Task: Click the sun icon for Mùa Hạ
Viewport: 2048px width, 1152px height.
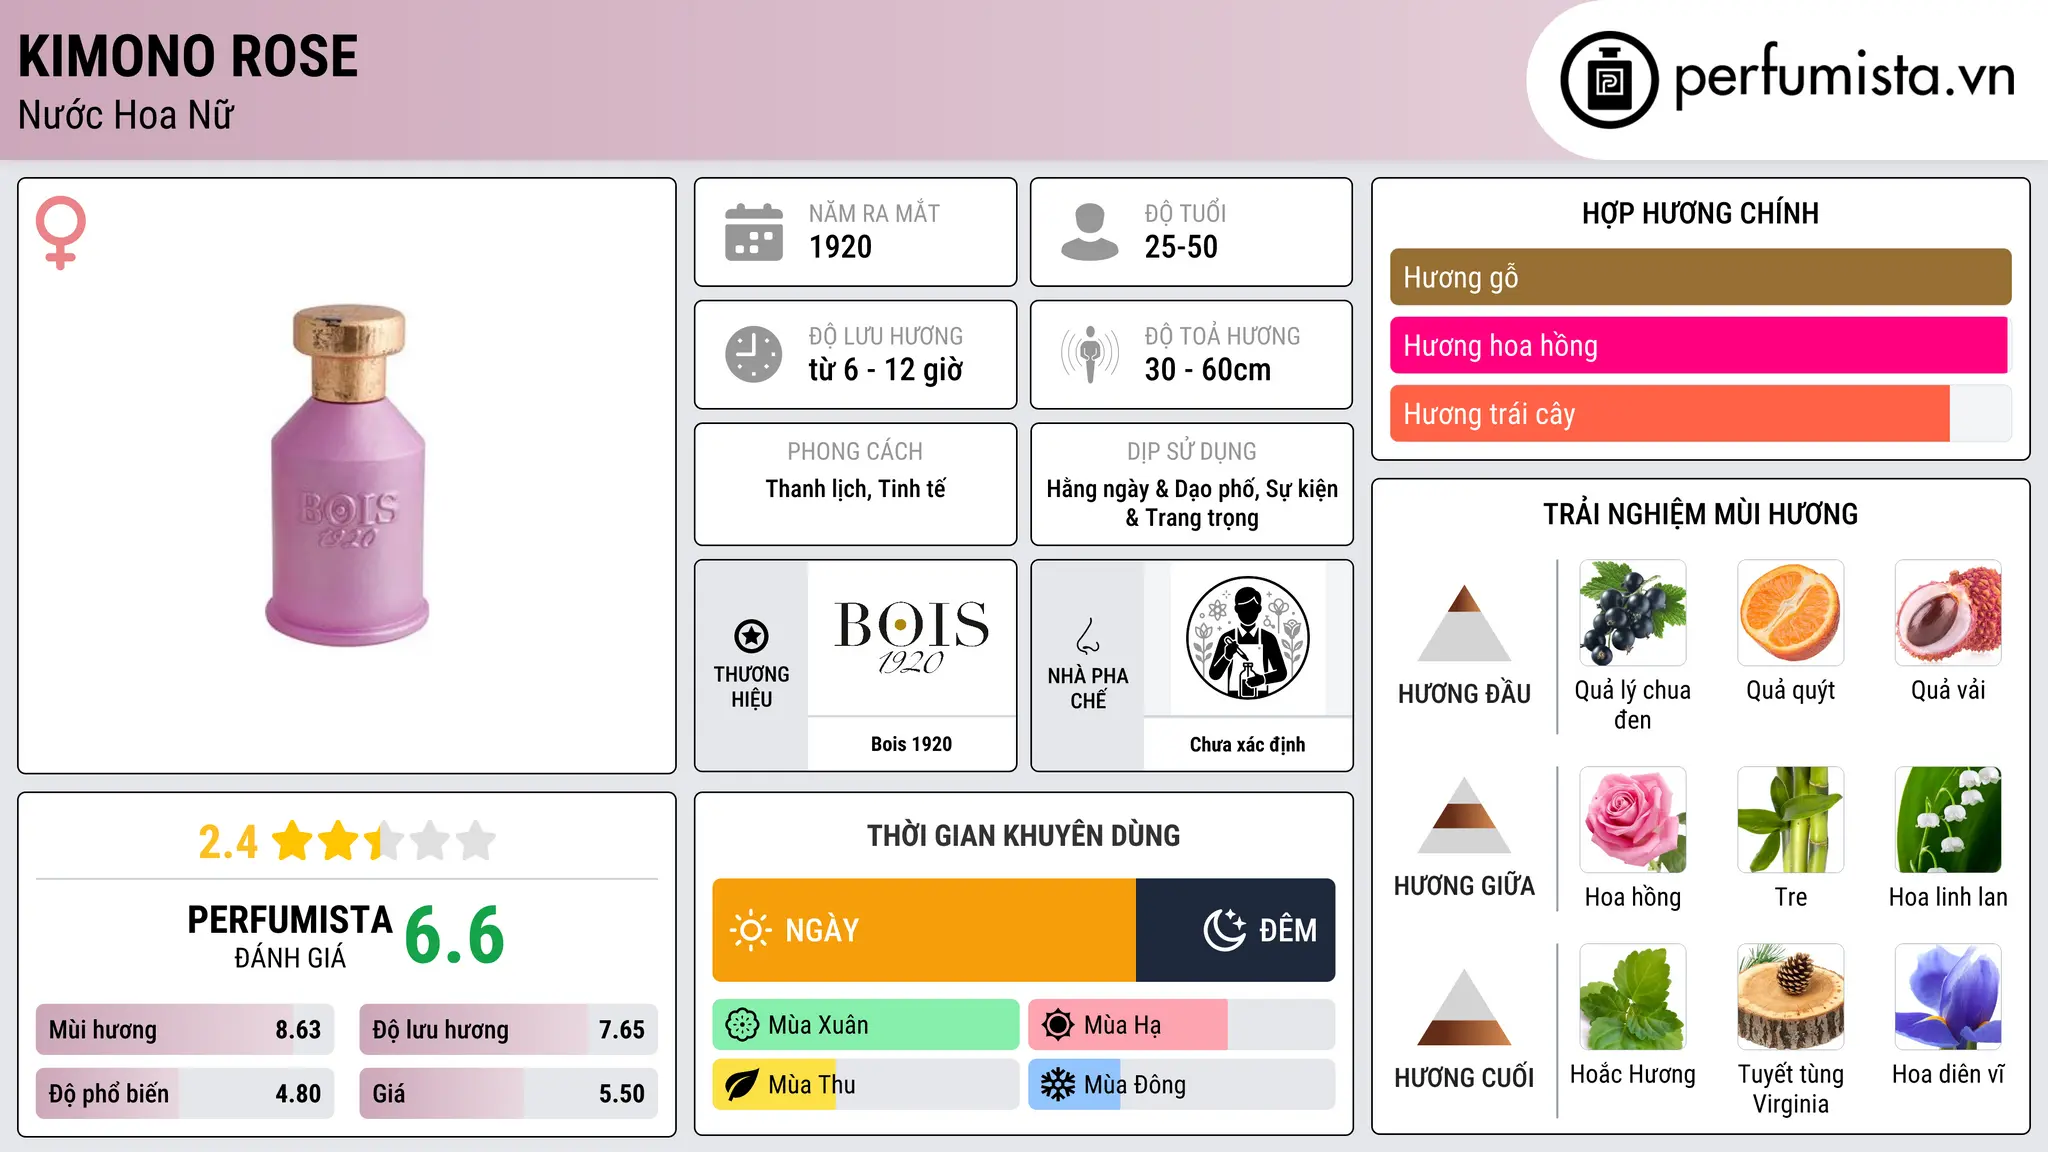Action: coord(1058,1025)
